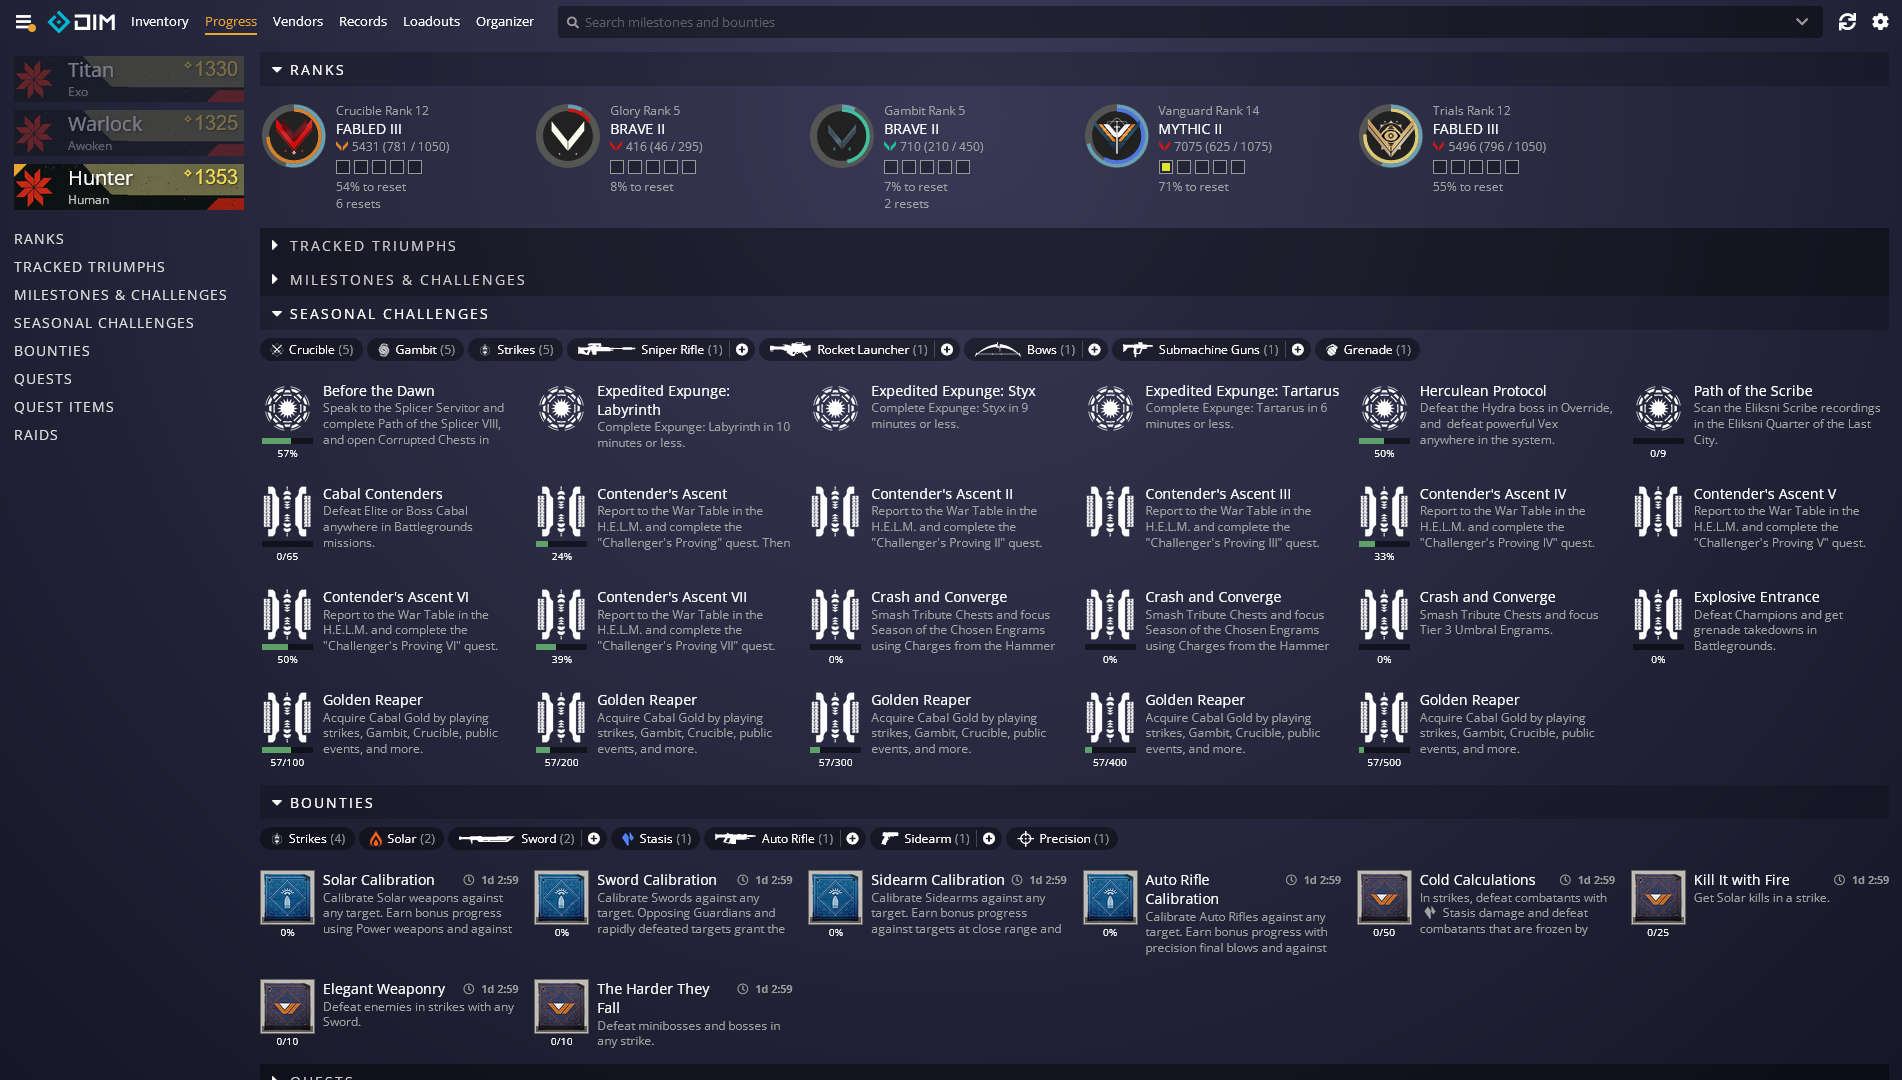Open the hamburger menu icon

pyautogui.click(x=24, y=21)
